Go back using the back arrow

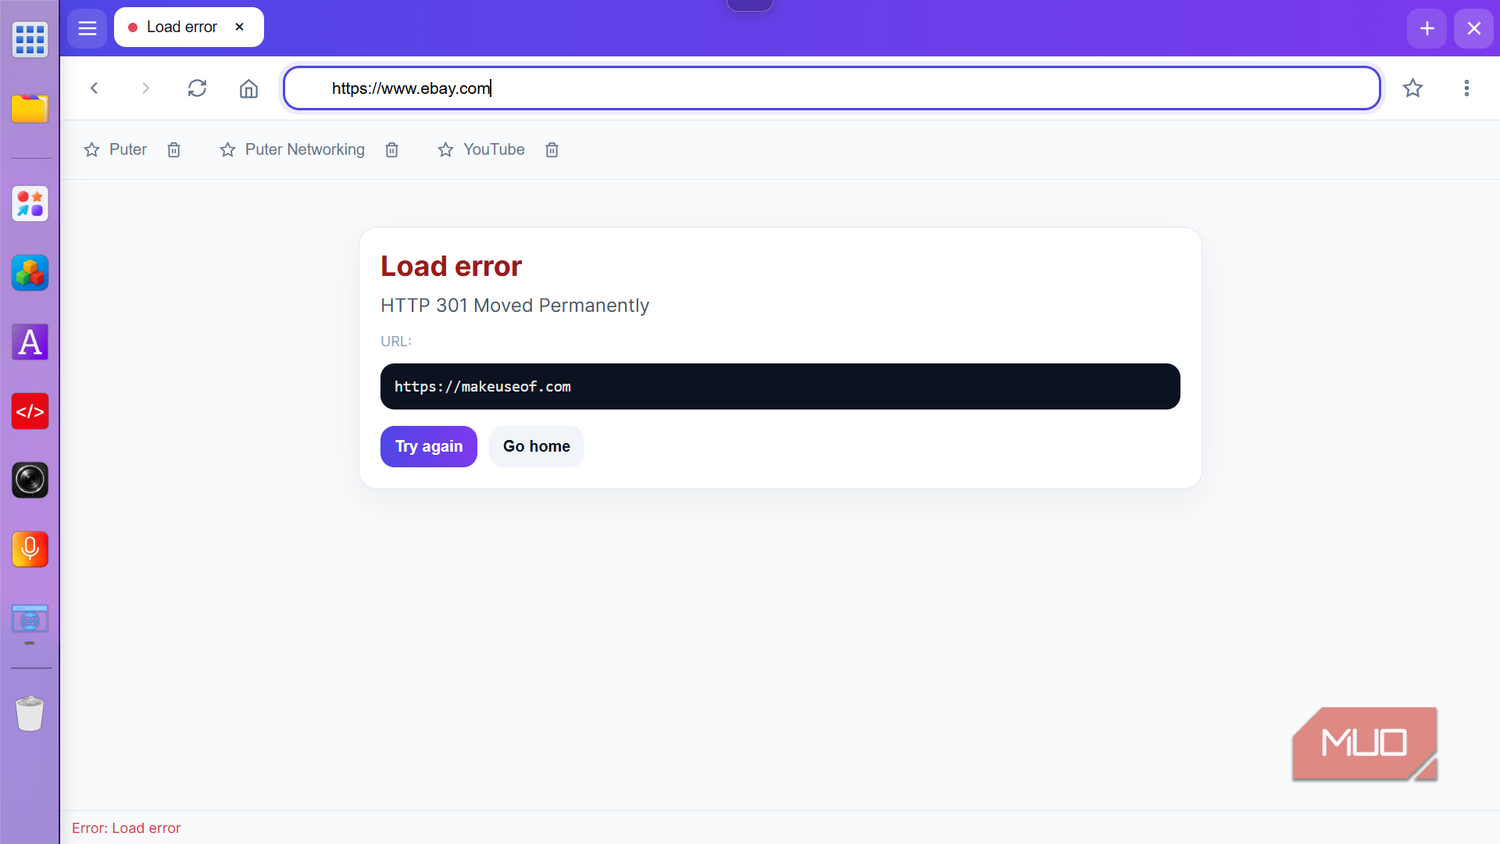click(94, 88)
